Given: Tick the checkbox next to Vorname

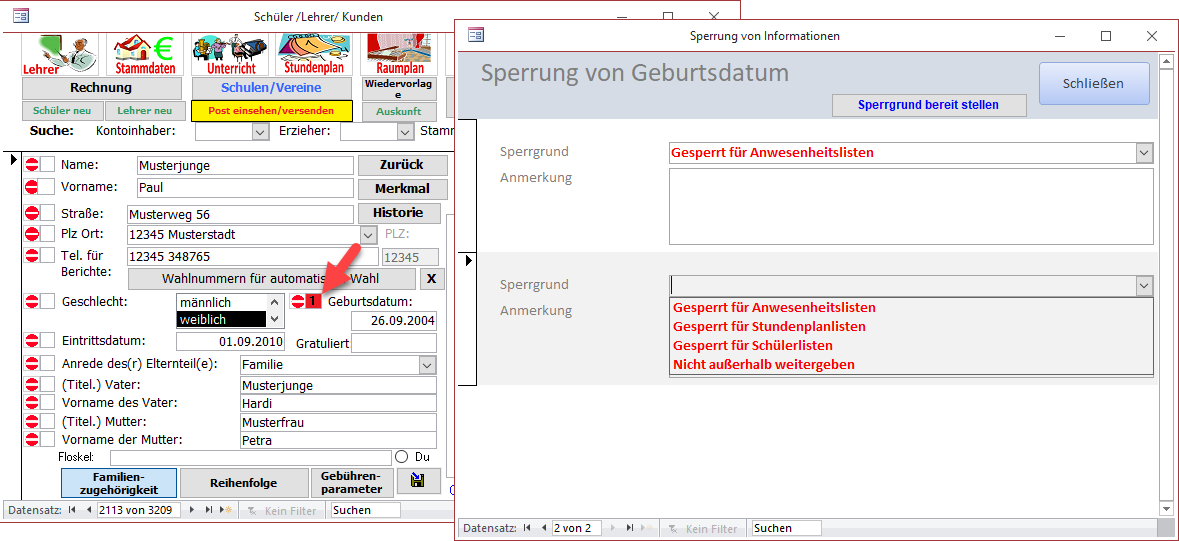Looking at the screenshot, I should click(x=48, y=188).
